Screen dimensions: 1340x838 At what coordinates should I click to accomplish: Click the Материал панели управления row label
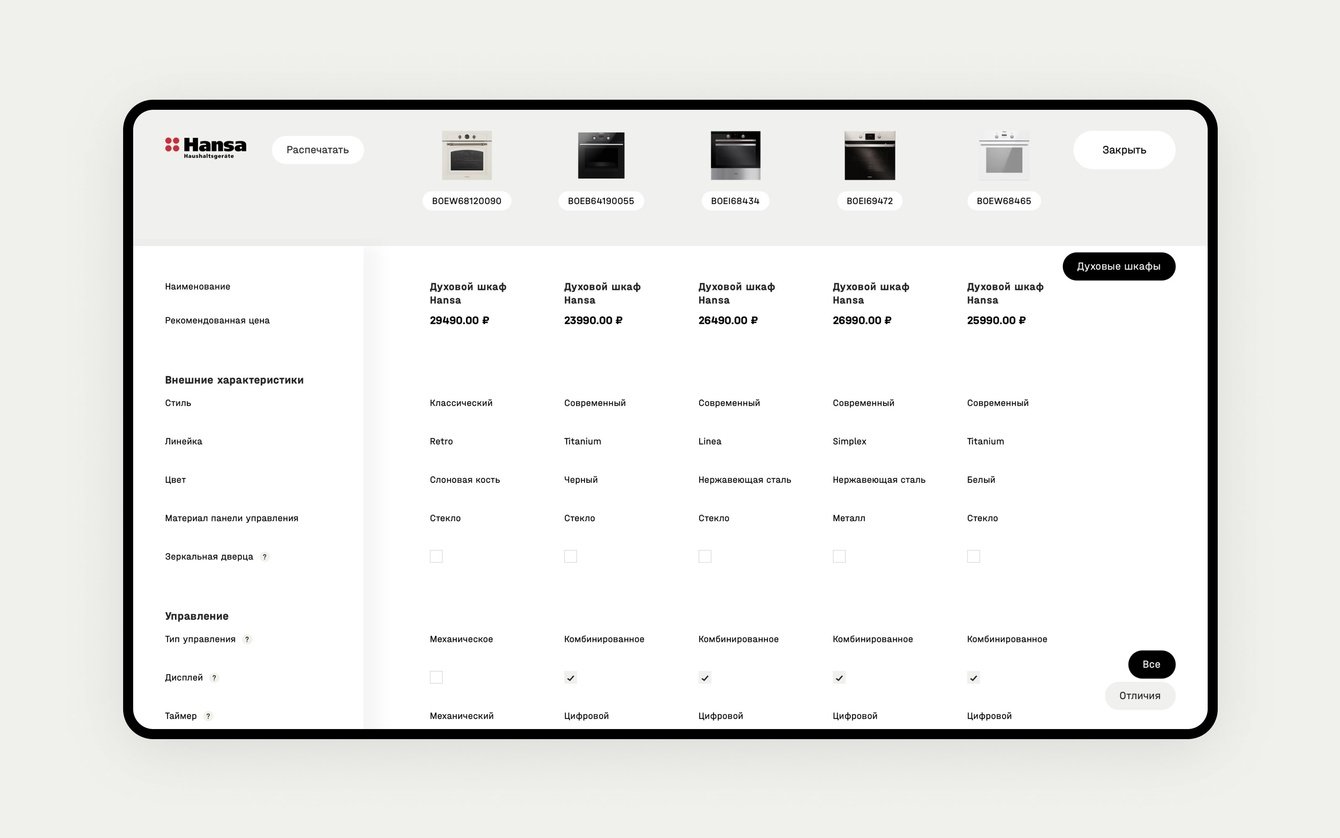(x=232, y=519)
